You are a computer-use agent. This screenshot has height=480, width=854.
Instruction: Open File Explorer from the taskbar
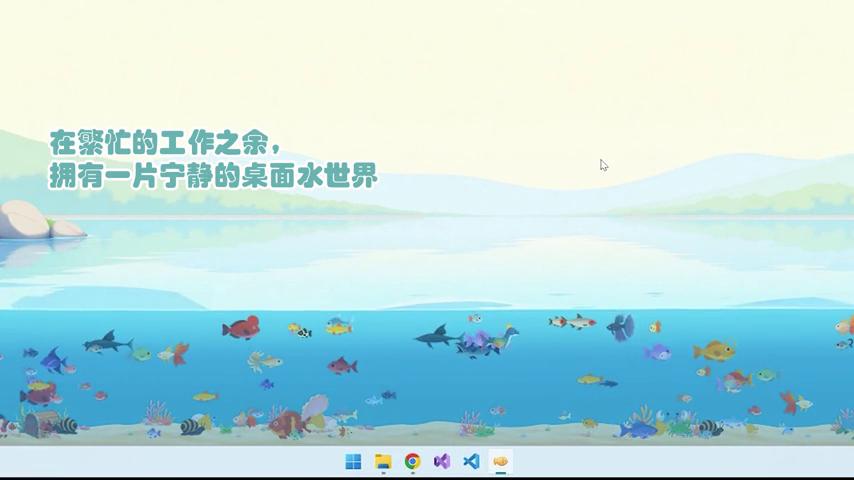click(x=383, y=461)
